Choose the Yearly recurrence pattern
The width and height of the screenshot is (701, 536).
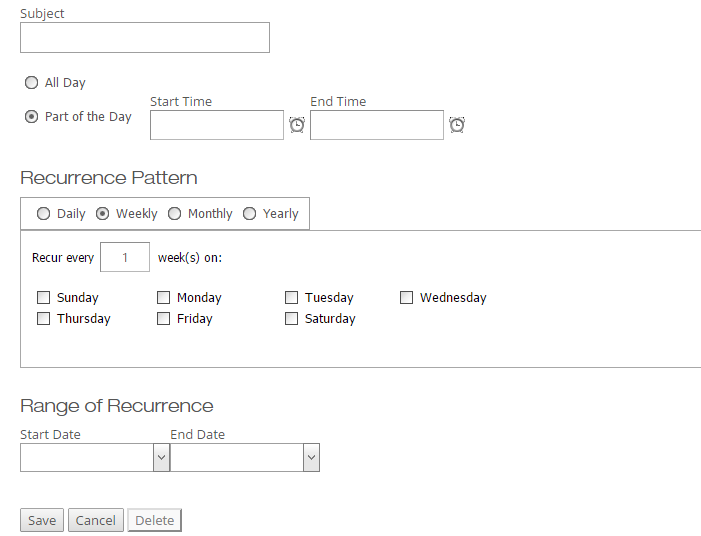pyautogui.click(x=249, y=214)
